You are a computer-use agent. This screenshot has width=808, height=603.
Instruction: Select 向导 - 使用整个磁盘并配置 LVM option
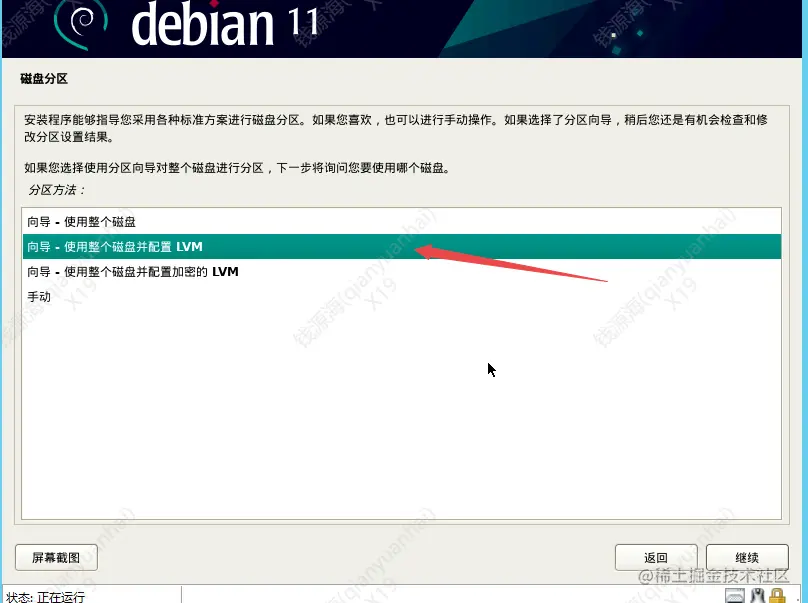click(401, 246)
